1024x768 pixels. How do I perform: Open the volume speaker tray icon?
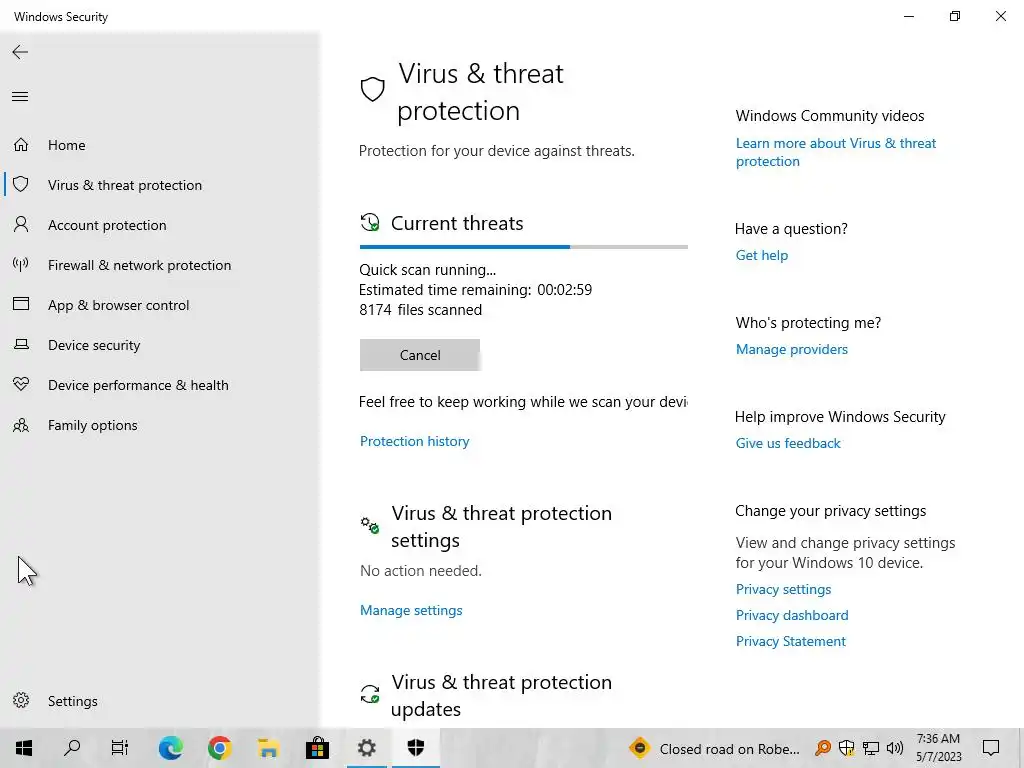pos(895,748)
